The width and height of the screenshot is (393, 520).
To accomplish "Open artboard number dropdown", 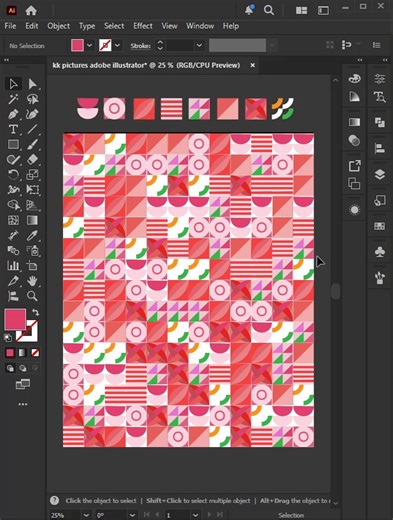I will [x=196, y=515].
